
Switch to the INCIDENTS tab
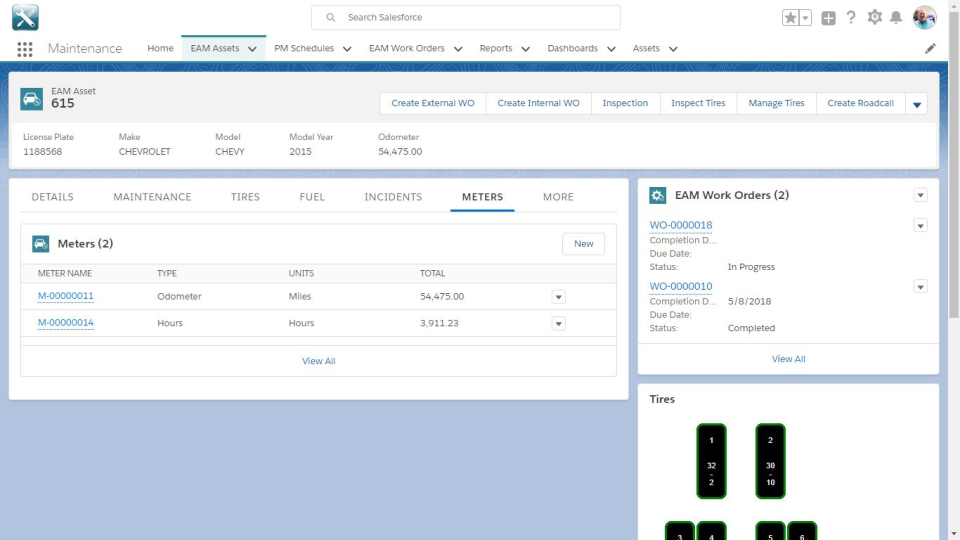coord(393,197)
